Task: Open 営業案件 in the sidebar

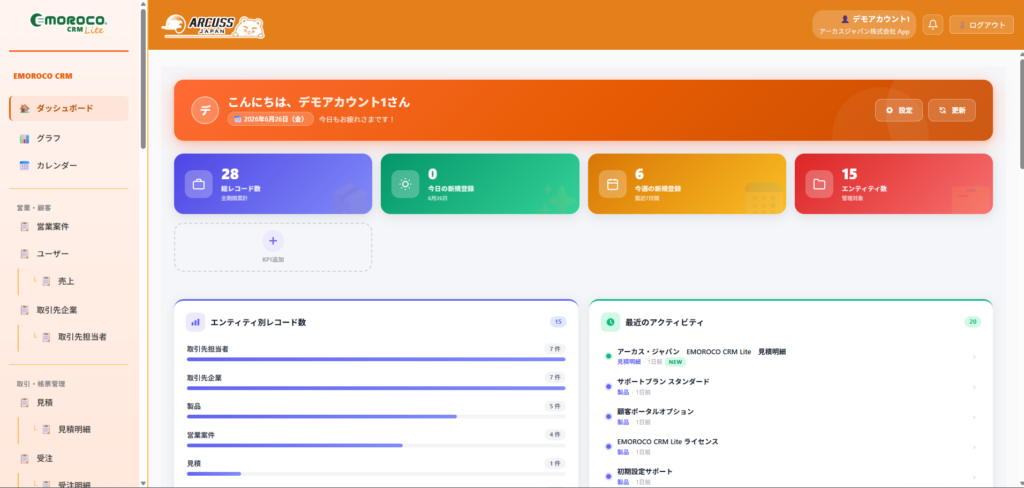Action: (69, 227)
